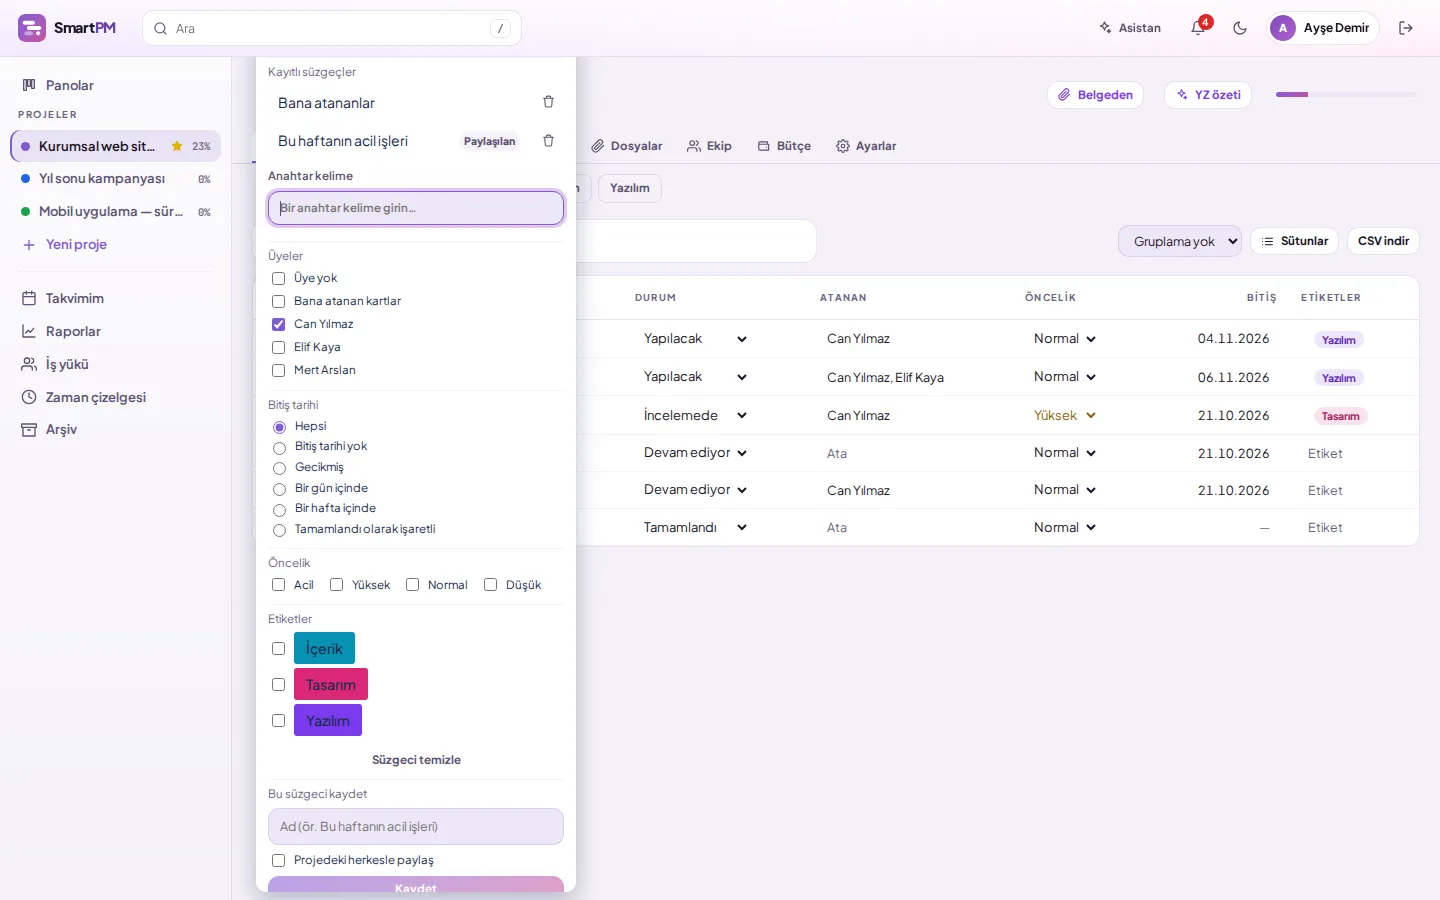Check the Üye yok checkbox

click(278, 278)
